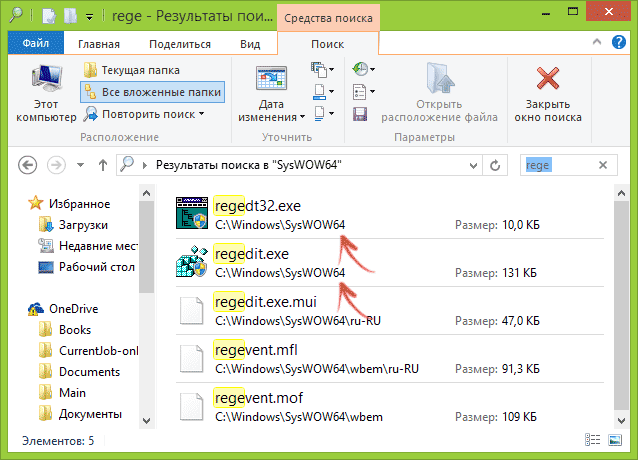Image resolution: width=638 pixels, height=460 pixels.
Task: Open the CurrentJob folder in OneDrive
Action: (x=89, y=351)
